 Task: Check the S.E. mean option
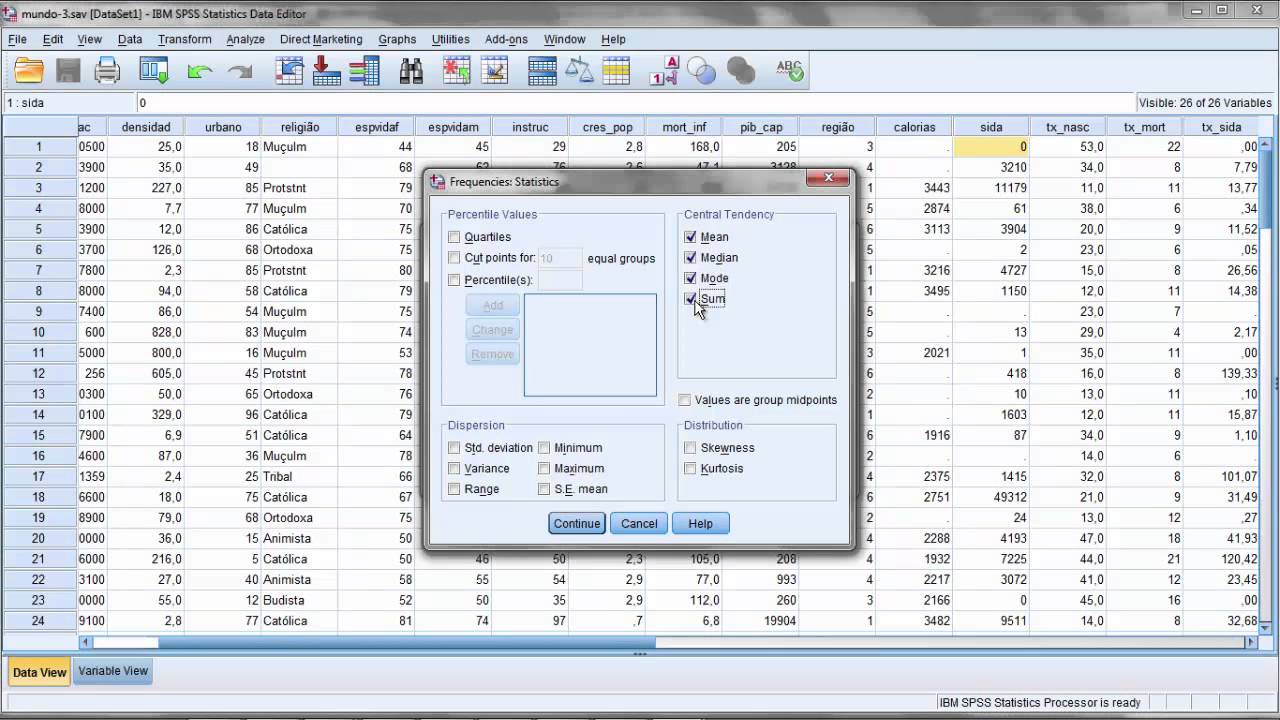point(544,489)
